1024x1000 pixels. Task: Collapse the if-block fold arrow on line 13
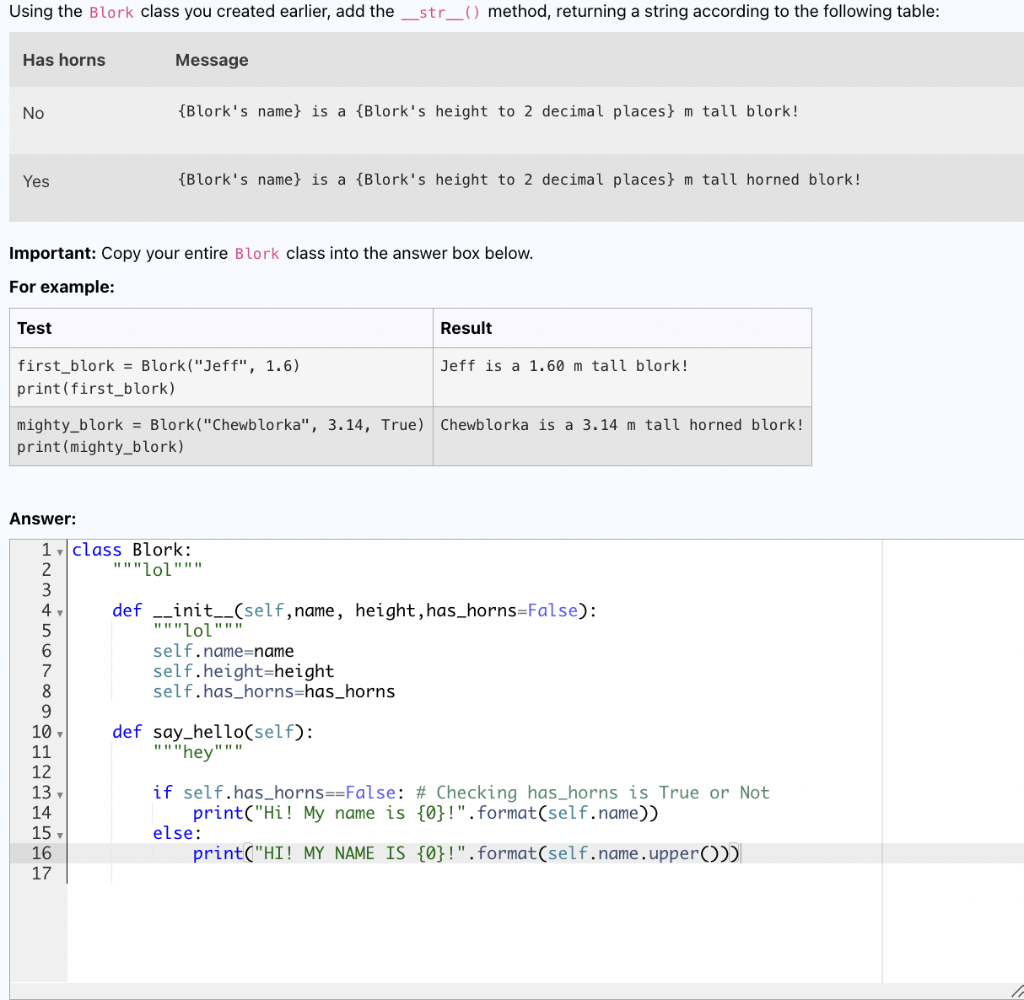point(60,796)
